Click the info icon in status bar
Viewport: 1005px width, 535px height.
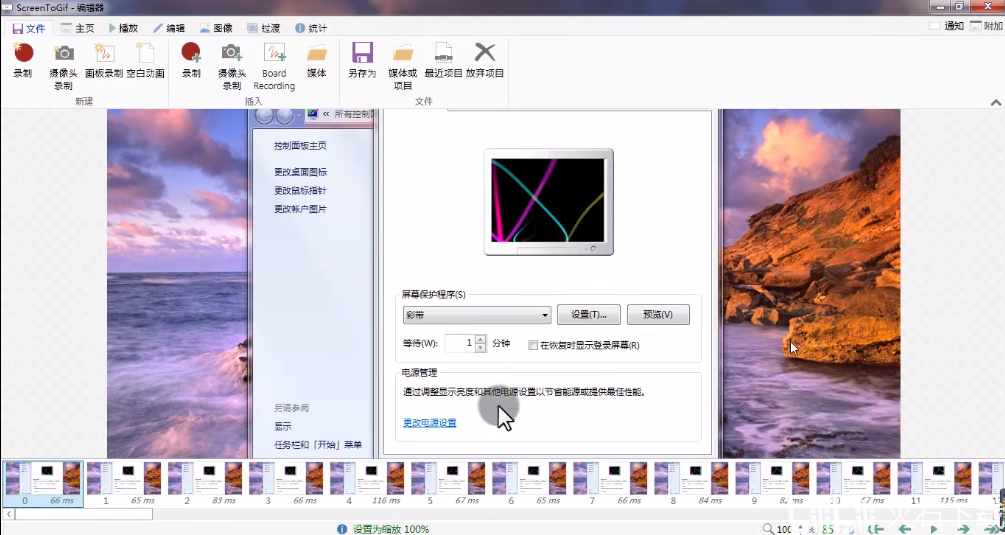343,529
